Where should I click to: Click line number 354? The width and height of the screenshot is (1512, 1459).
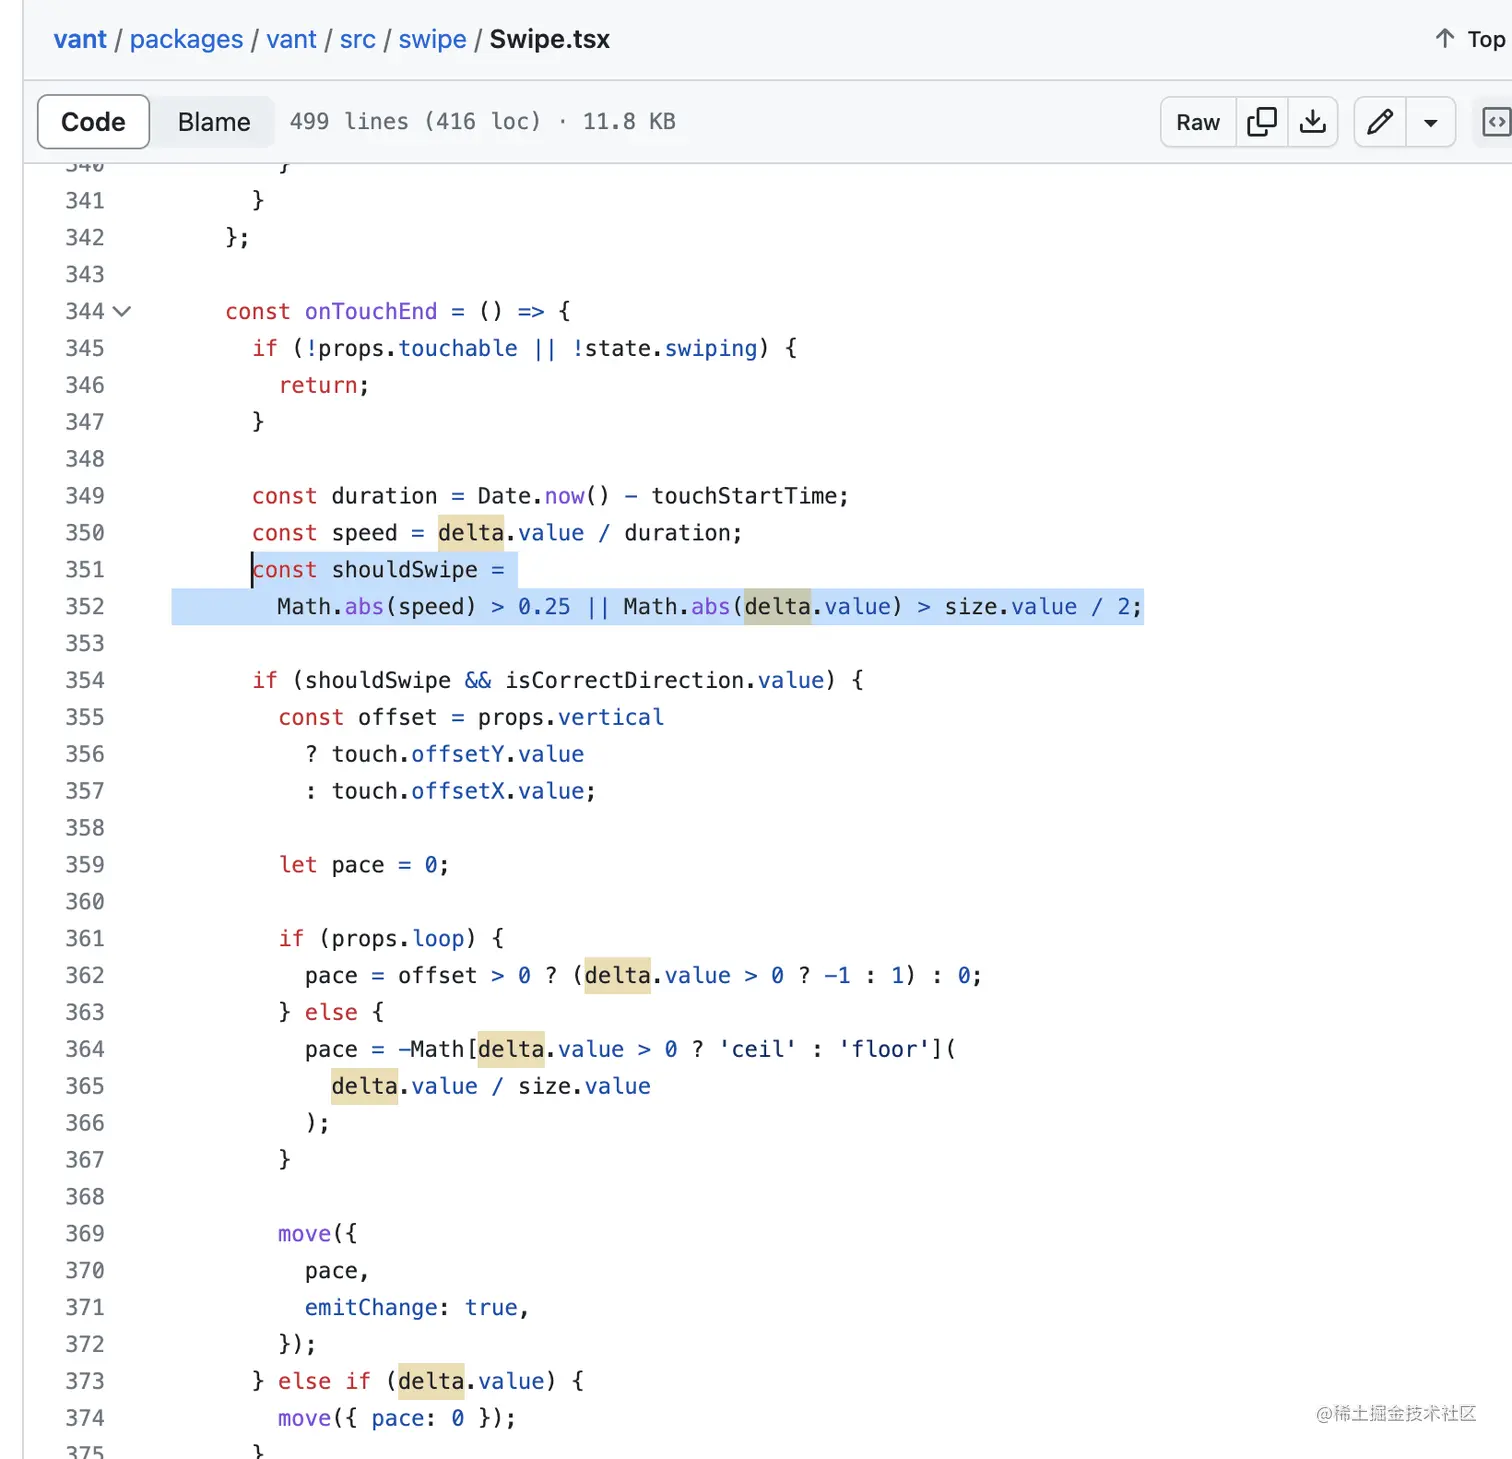[85, 681]
